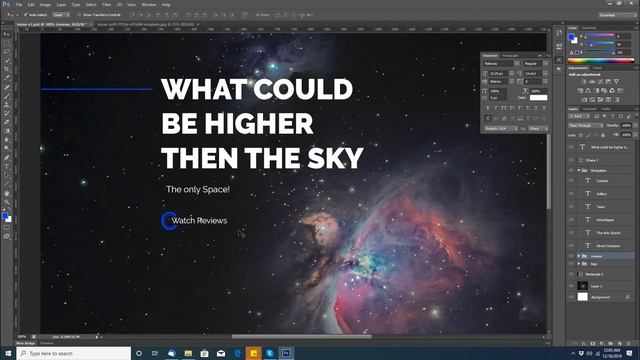Screen dimensions: 640x360
Task: Select the Brush tool
Action: tap(7, 96)
